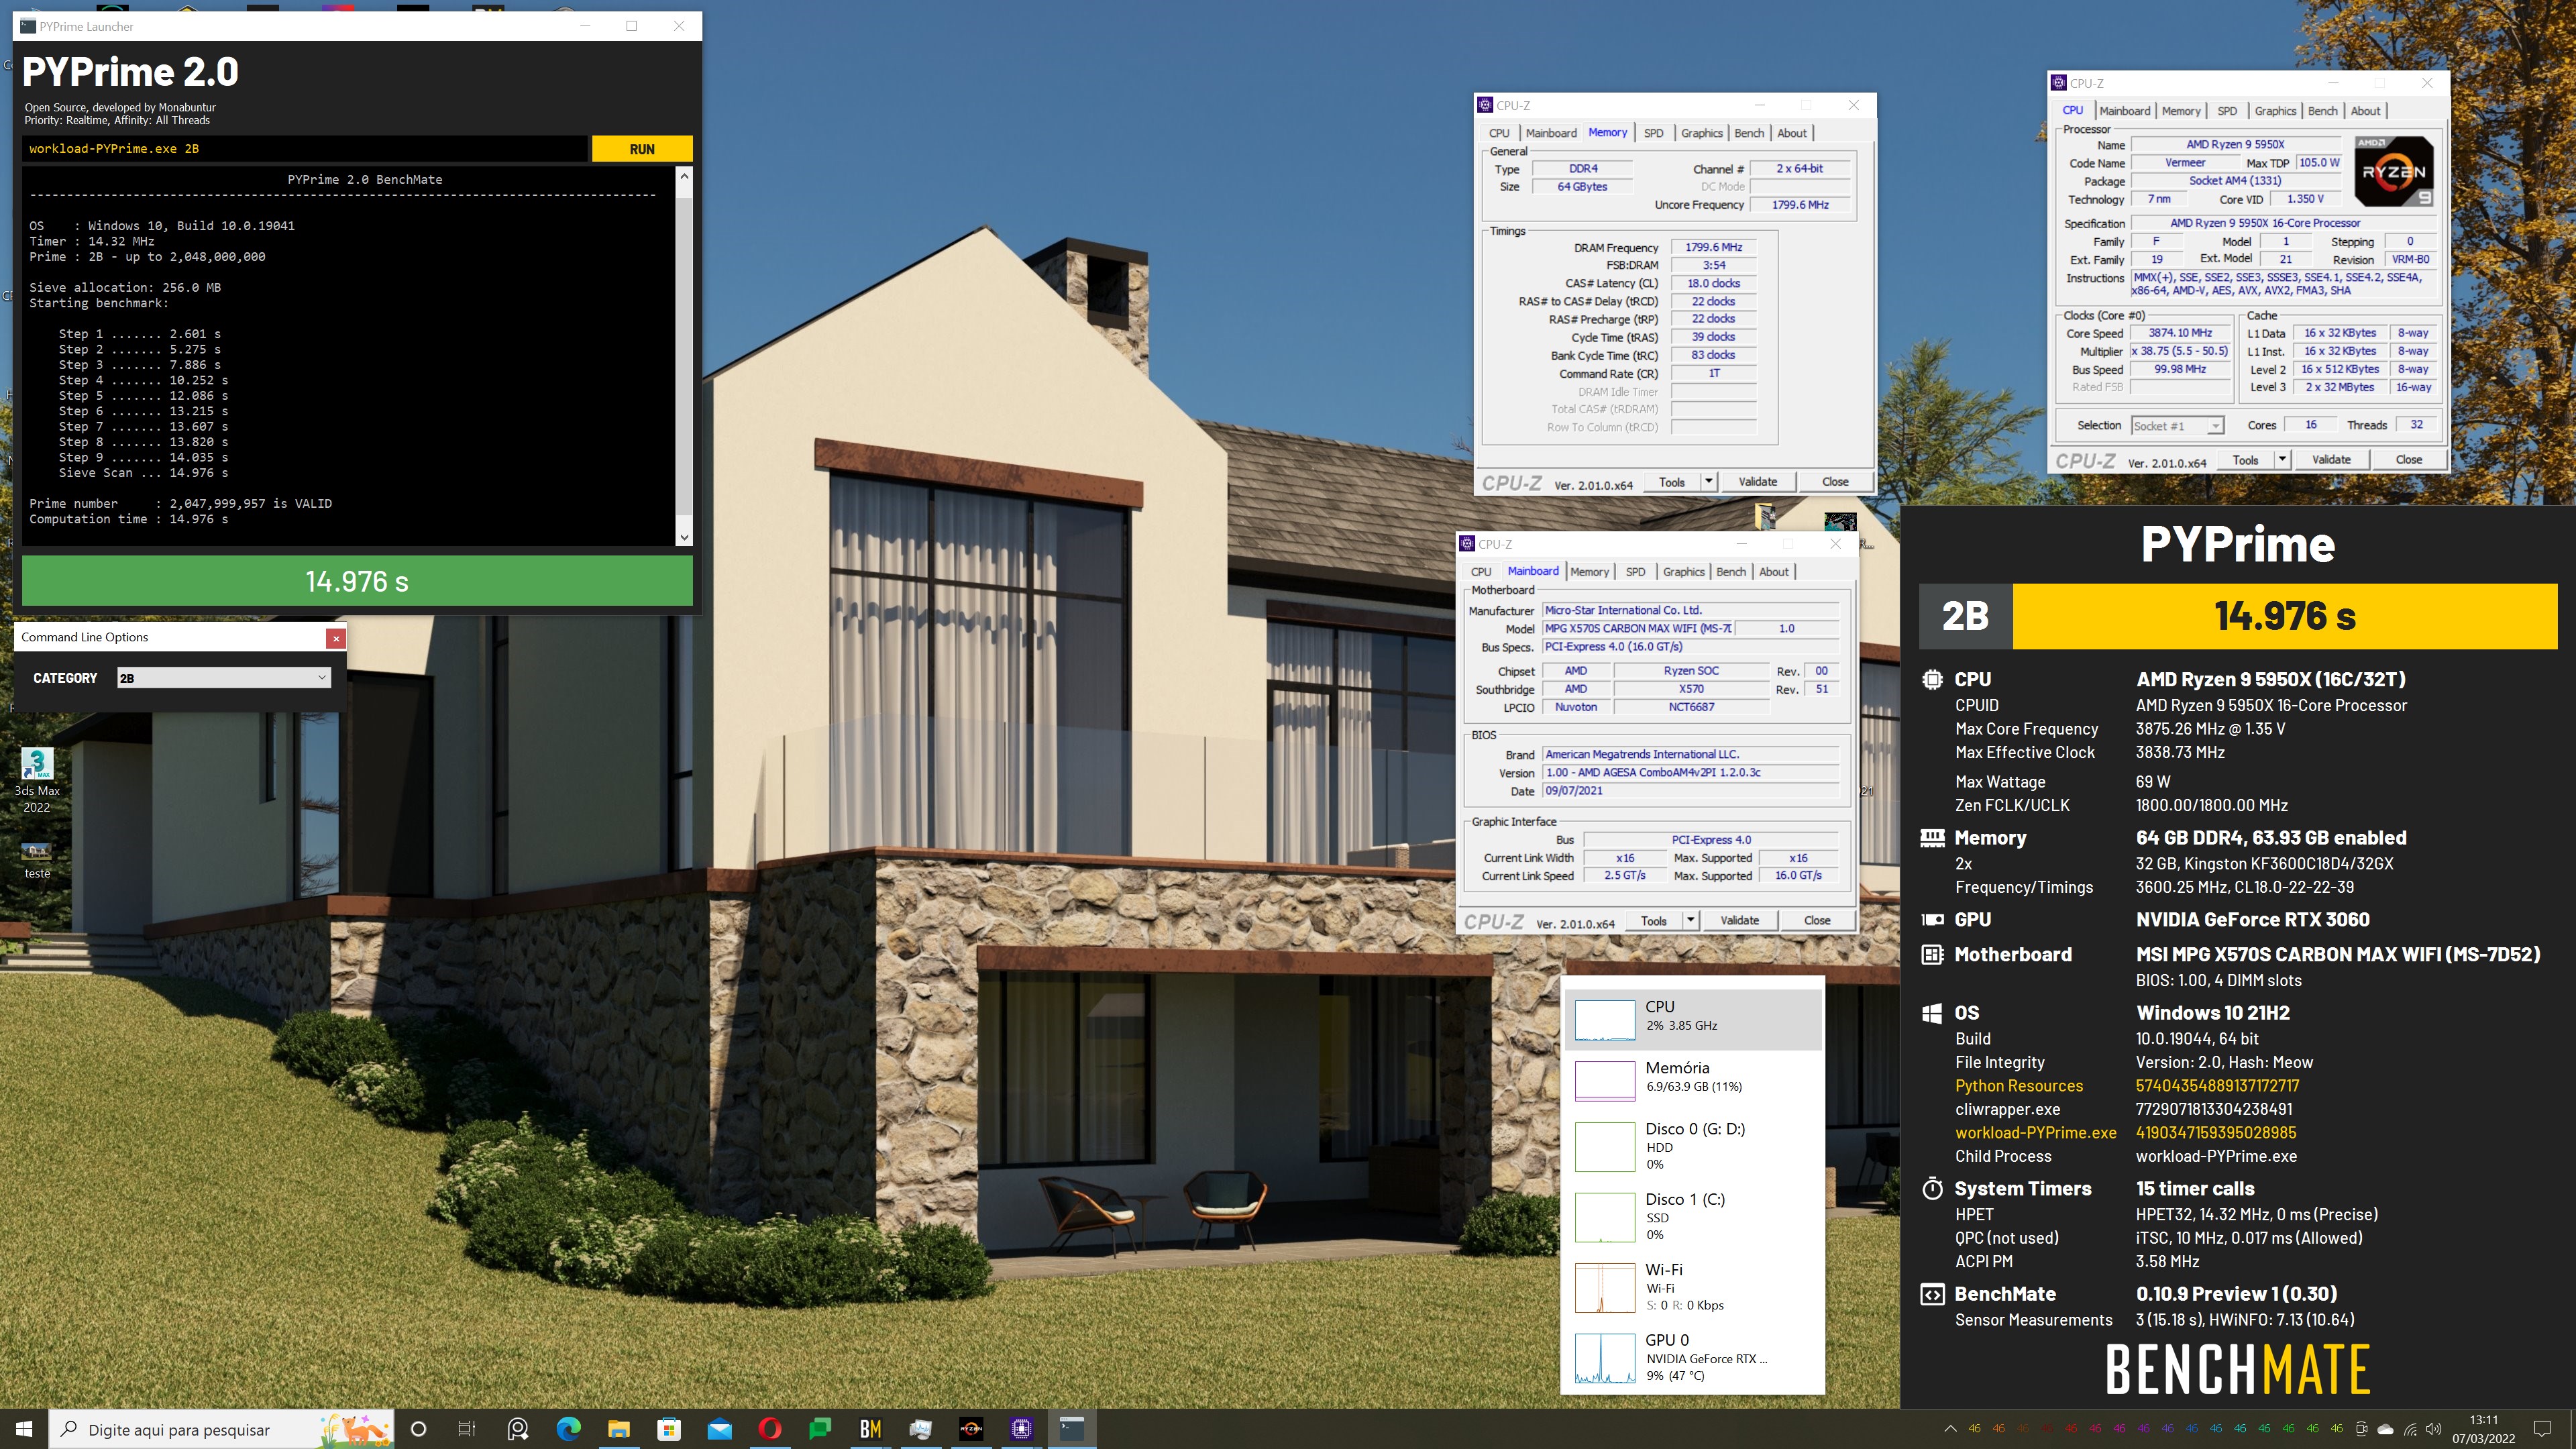Click Validate in CPU-Z CPU window
The width and height of the screenshot is (2576, 1449).
(2331, 460)
